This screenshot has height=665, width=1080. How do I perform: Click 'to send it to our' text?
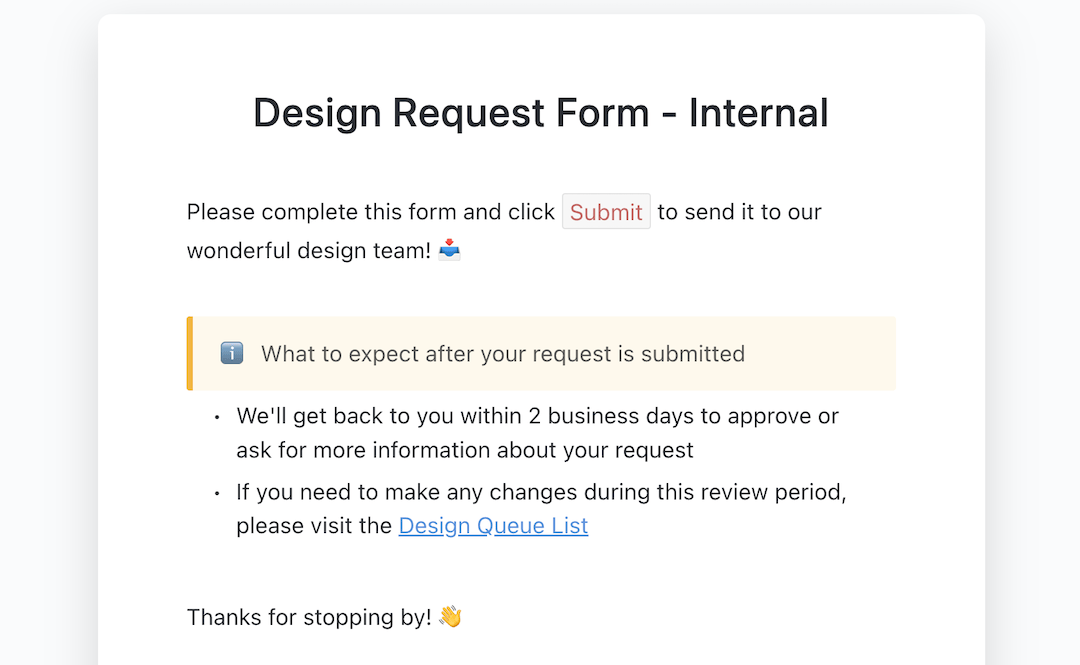(x=739, y=212)
